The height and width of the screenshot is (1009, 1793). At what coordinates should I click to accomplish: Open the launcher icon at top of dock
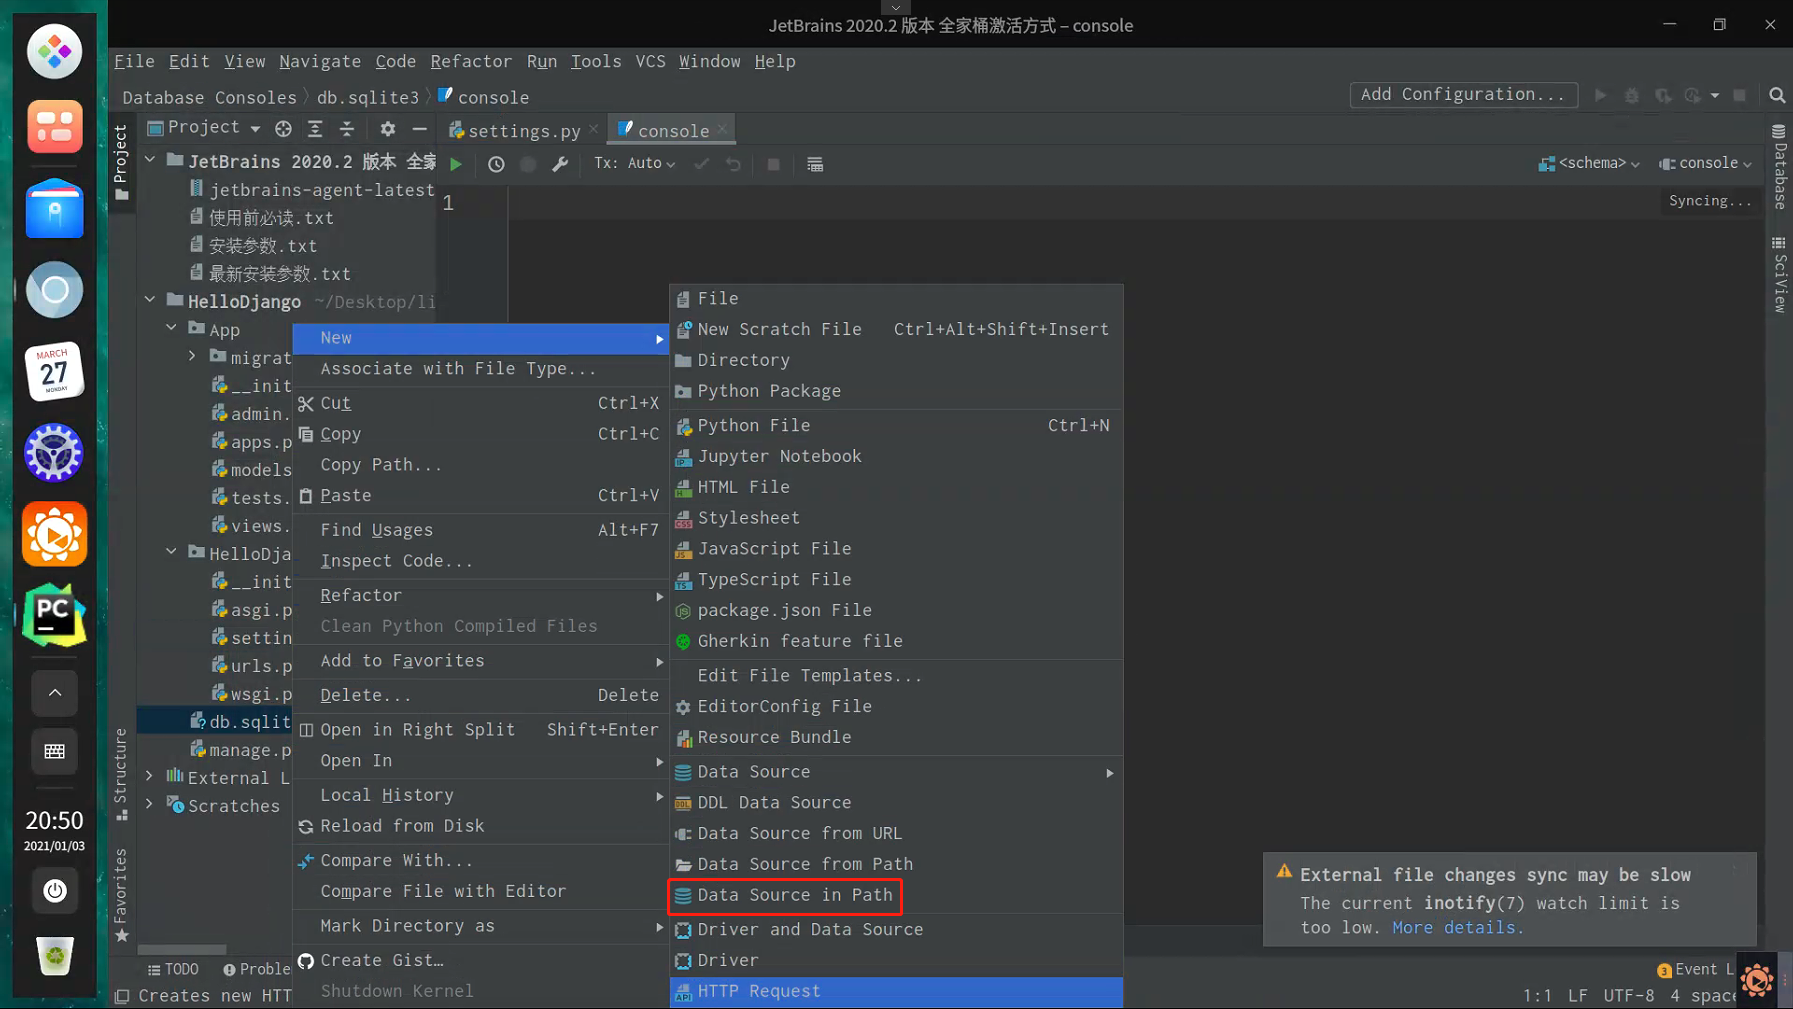(x=54, y=50)
